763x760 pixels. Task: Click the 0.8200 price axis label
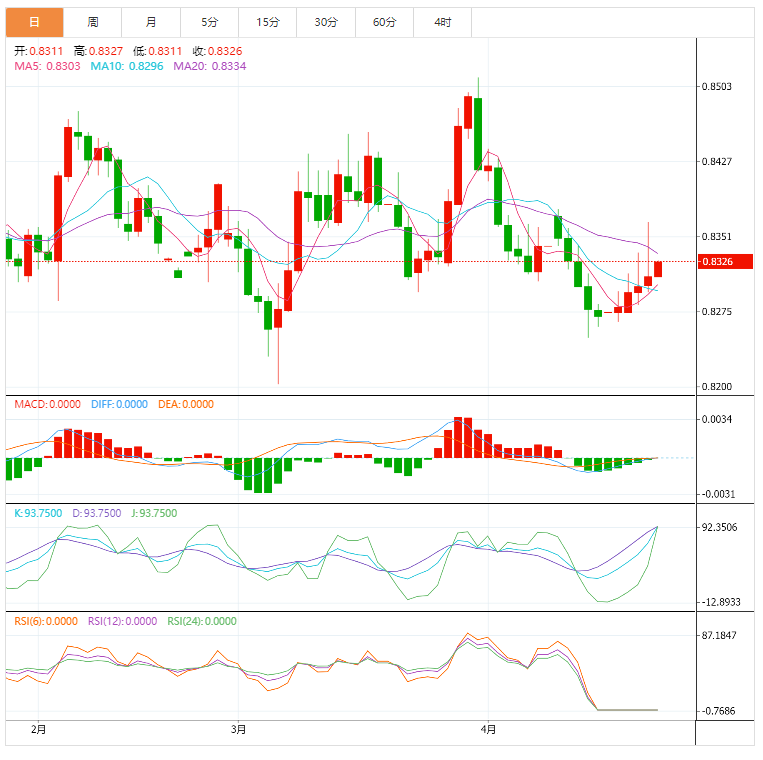(716, 386)
